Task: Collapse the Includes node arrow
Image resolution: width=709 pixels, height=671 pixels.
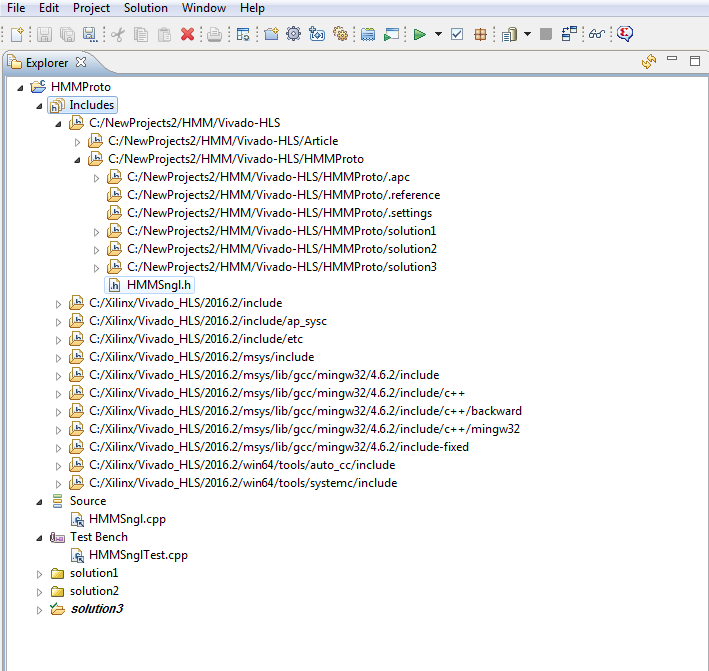Action: point(39,106)
